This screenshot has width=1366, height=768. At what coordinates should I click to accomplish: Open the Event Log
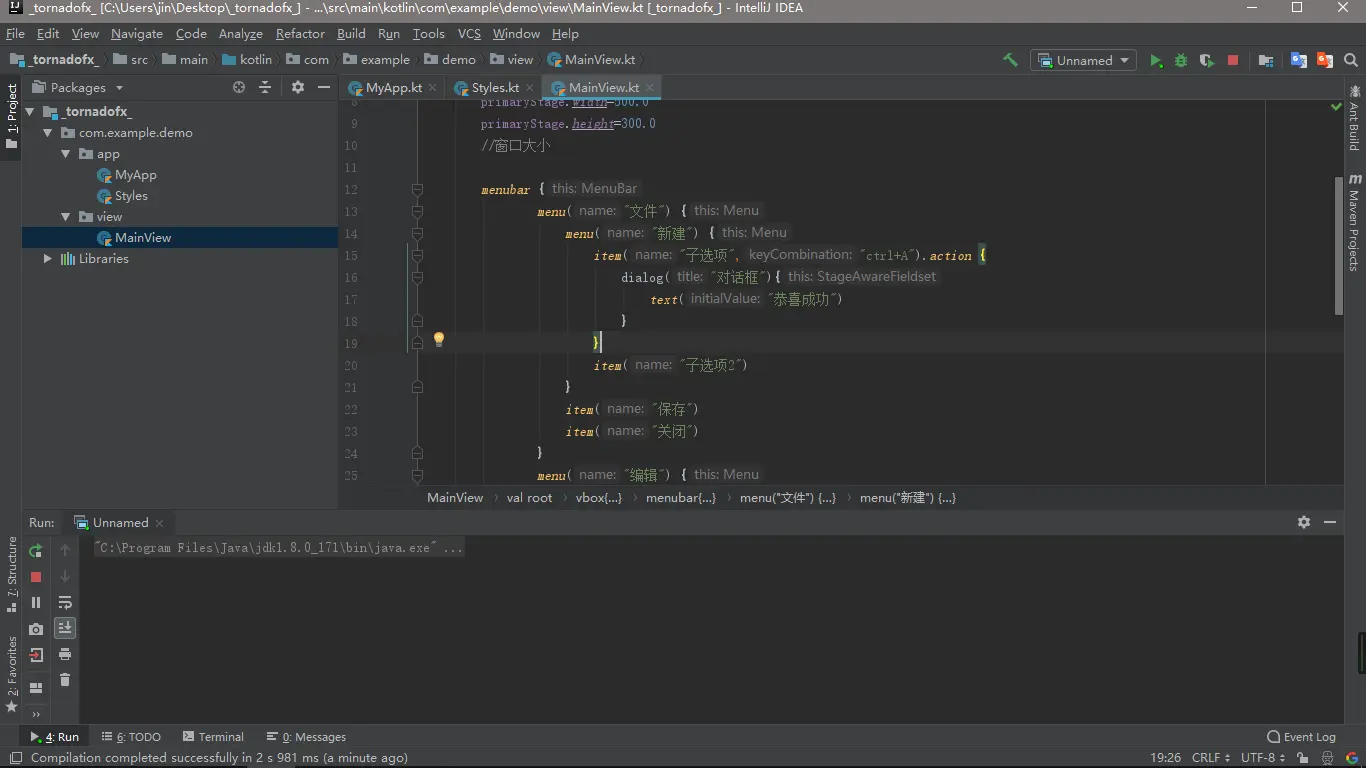click(1301, 736)
